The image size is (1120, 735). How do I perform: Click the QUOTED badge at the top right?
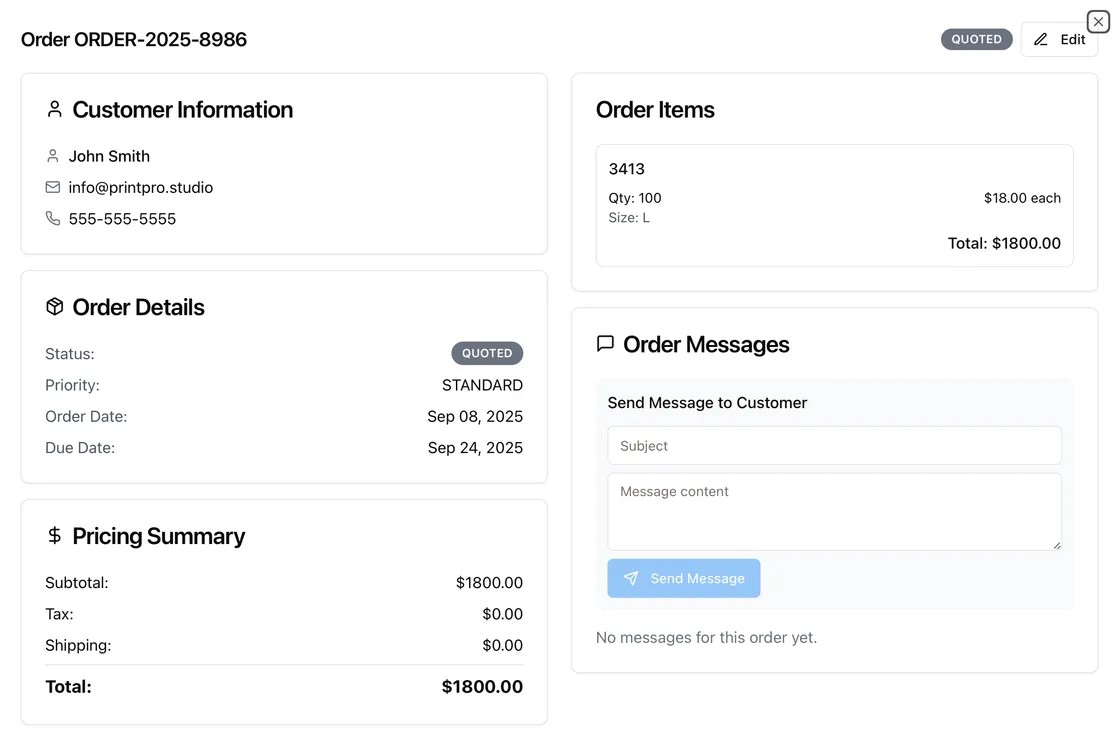pyautogui.click(x=977, y=39)
